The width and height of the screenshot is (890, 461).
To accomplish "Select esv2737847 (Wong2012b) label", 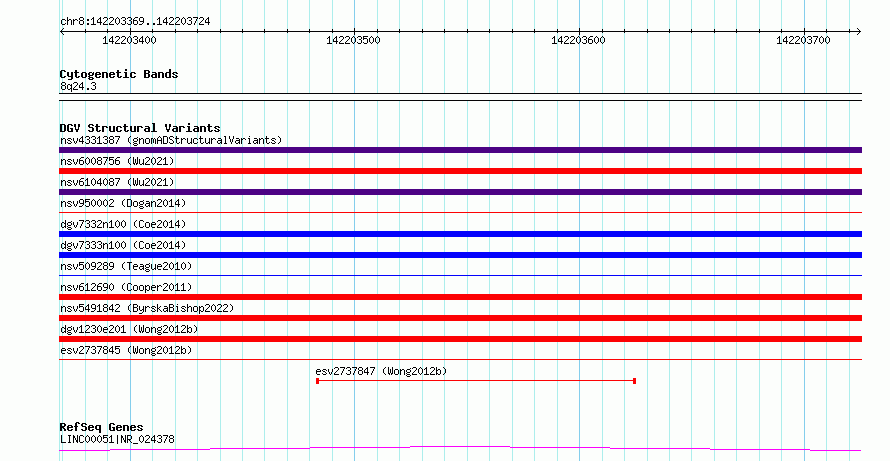I will coord(381,371).
